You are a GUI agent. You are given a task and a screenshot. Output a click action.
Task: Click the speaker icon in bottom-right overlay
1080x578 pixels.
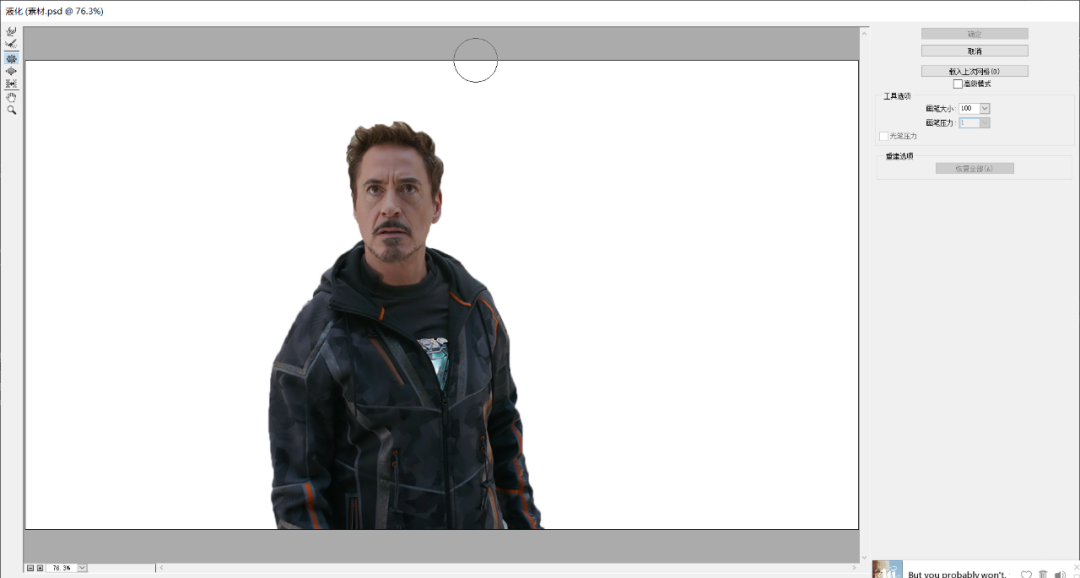pyautogui.click(x=1060, y=574)
